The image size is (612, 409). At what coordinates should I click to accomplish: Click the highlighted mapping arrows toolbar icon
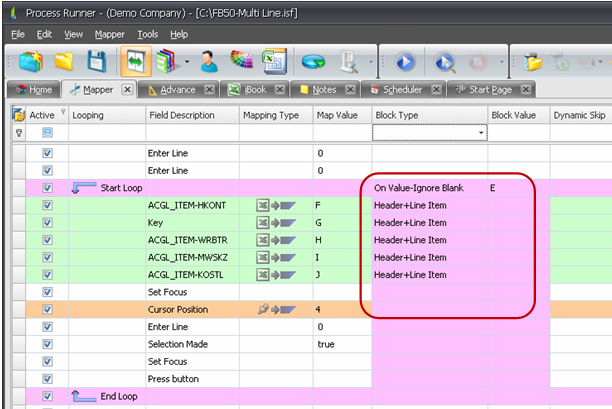point(135,61)
